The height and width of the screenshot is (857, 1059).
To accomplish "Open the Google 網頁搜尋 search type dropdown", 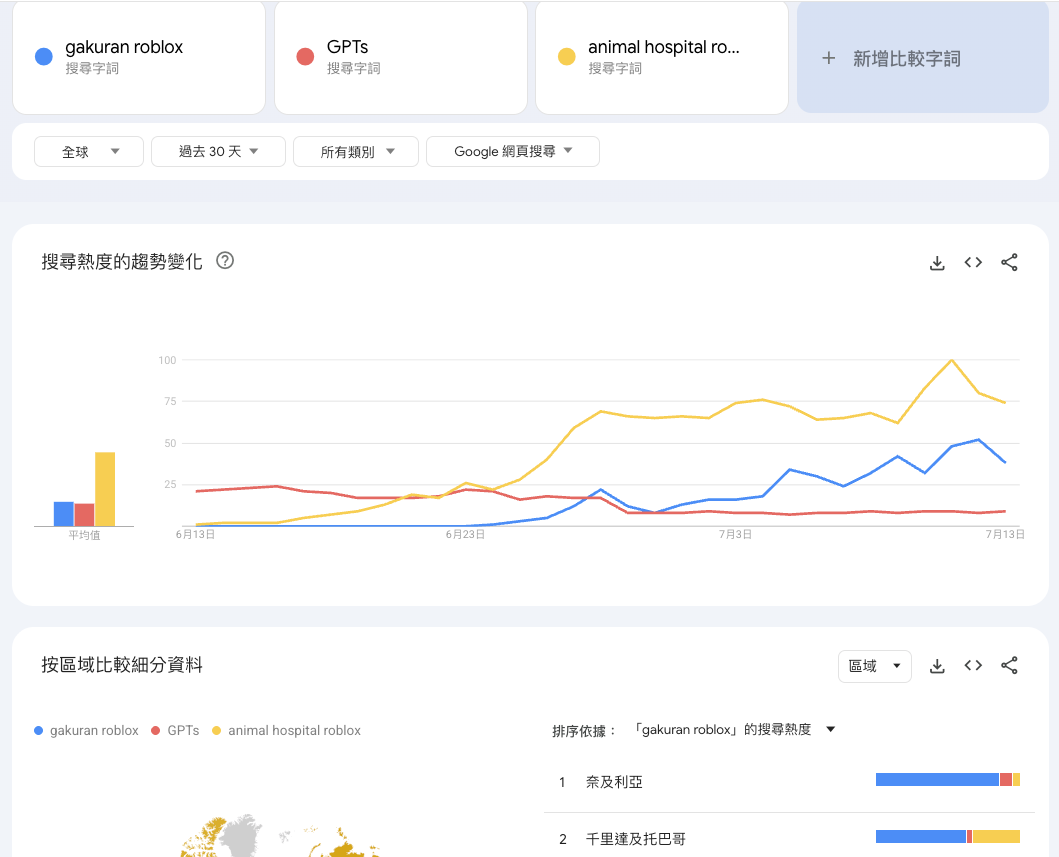I will [513, 151].
